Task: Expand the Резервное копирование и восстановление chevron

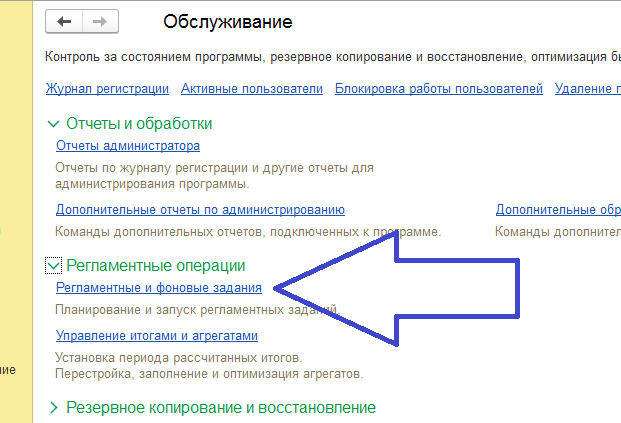Action: (x=53, y=408)
